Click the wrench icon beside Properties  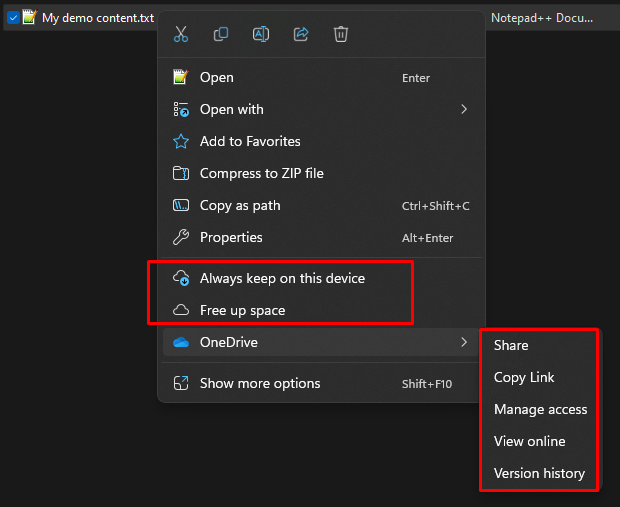(181, 237)
